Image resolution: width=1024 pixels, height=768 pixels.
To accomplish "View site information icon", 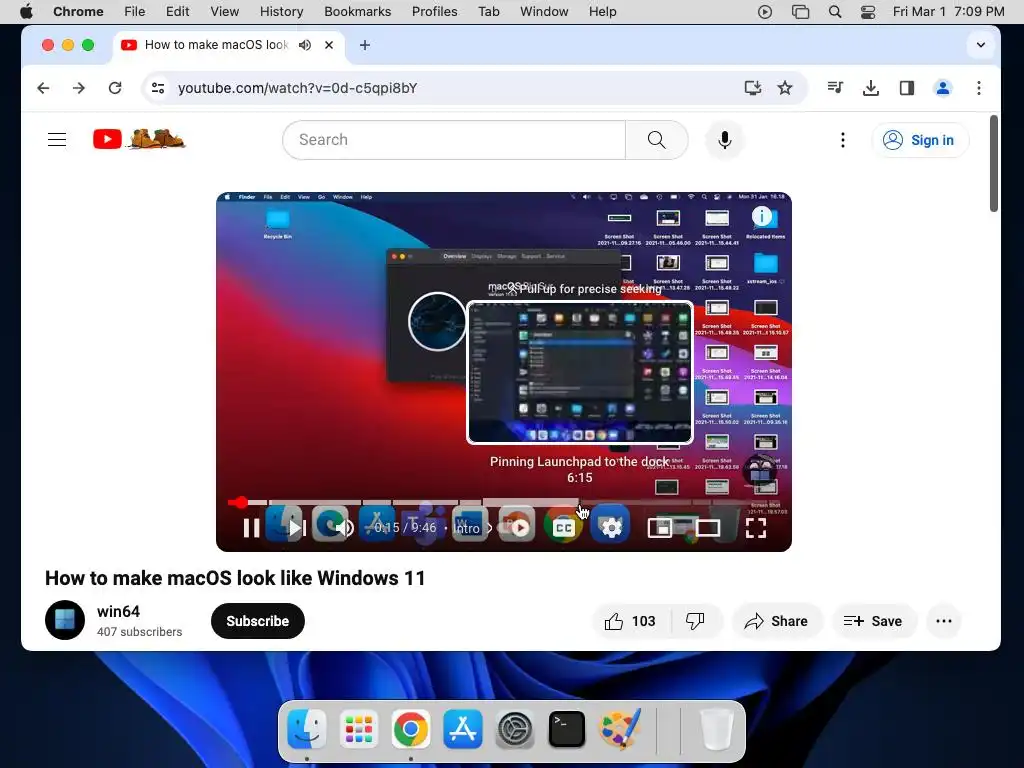I will pyautogui.click(x=157, y=88).
